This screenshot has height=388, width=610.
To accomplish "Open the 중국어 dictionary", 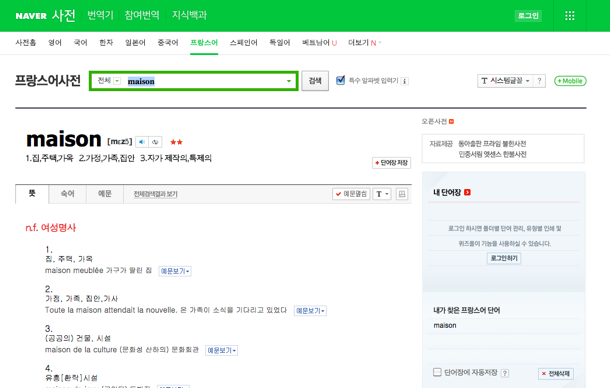I will [x=168, y=42].
